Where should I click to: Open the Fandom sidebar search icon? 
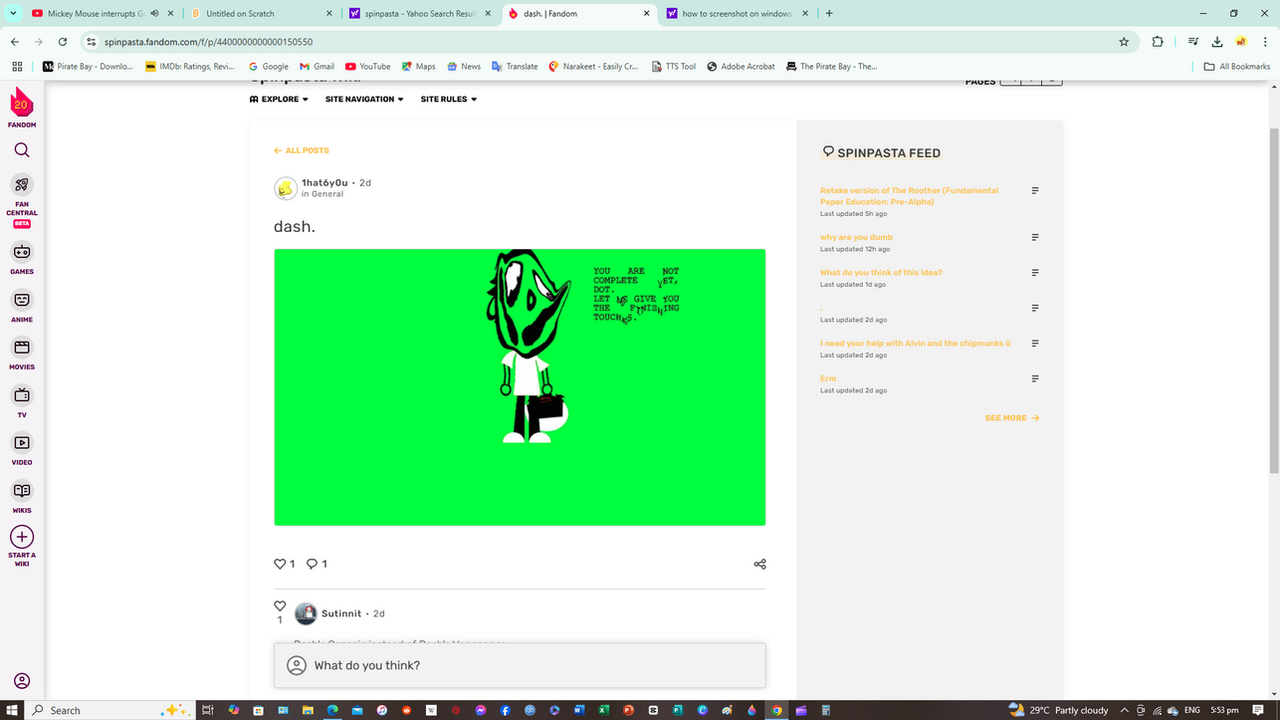point(22,150)
